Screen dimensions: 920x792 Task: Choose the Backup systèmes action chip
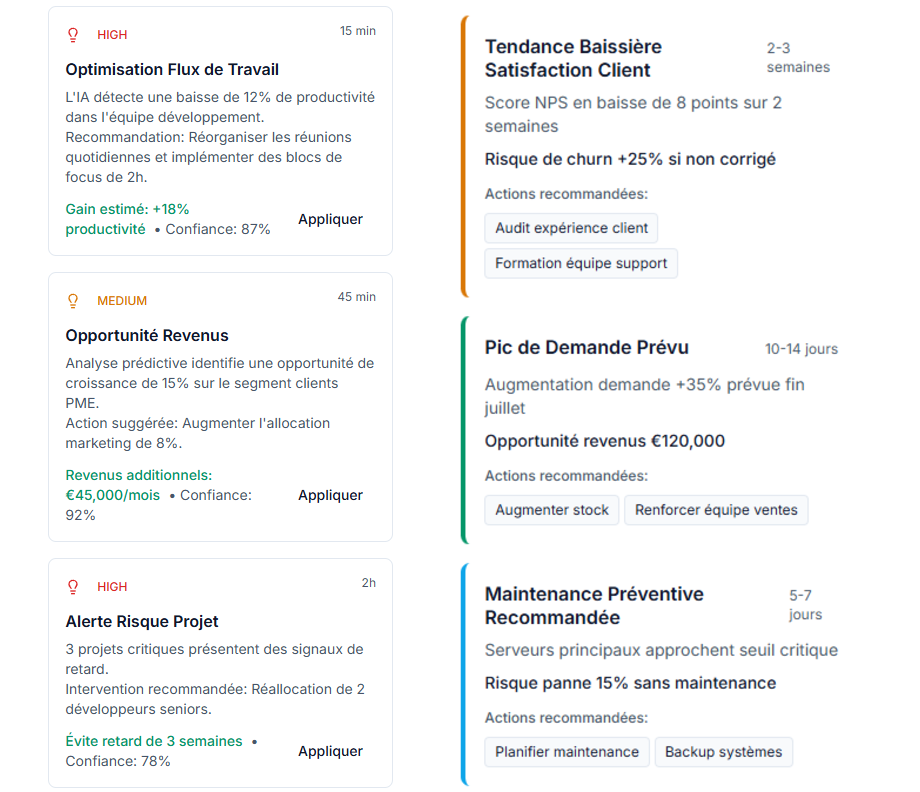pos(724,752)
